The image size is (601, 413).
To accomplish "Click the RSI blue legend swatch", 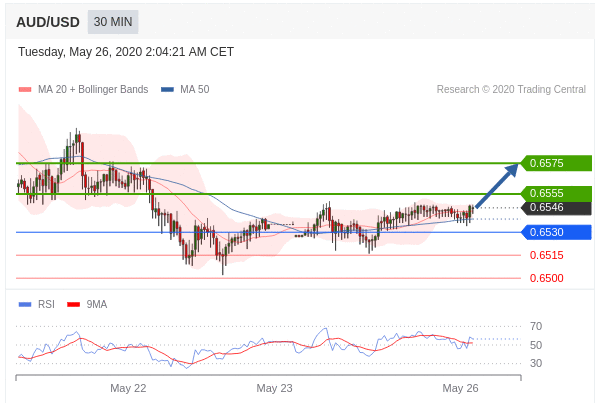I will 25,305.
